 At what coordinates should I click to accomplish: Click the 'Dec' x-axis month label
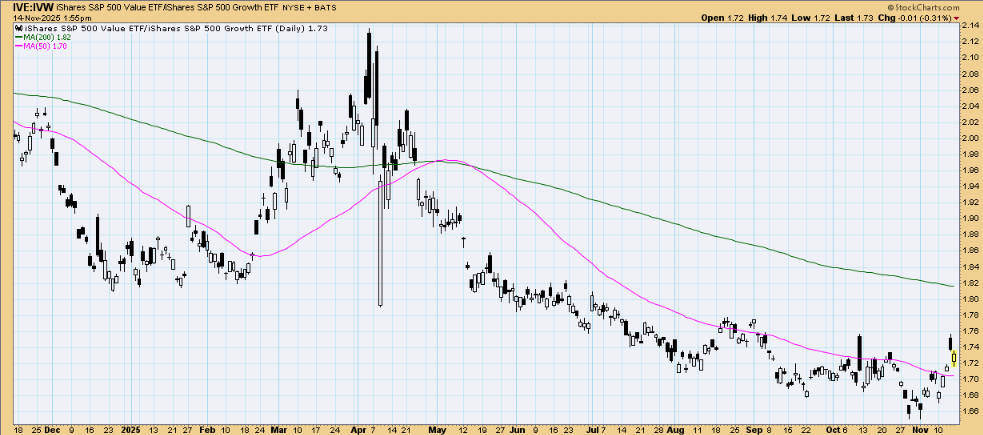(51, 429)
